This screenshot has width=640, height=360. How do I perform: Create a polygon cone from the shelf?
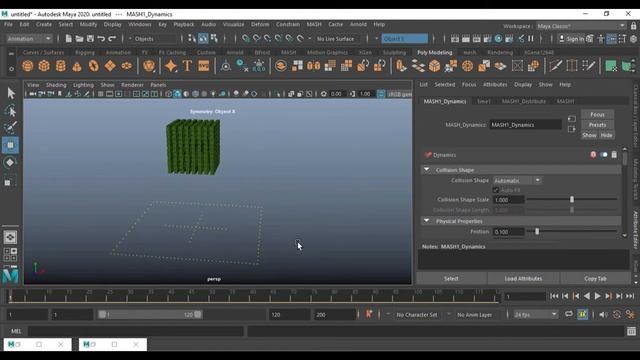(x=77, y=66)
